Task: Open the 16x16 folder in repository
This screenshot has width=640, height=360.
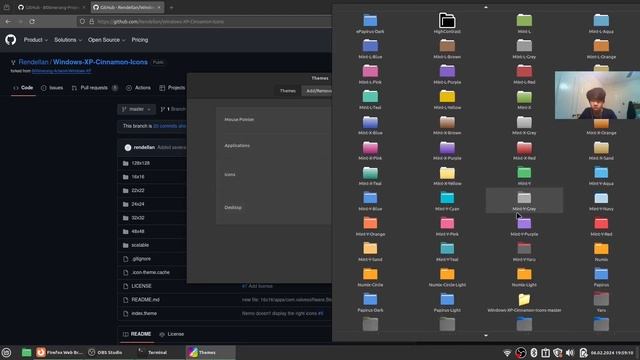Action: [x=138, y=177]
